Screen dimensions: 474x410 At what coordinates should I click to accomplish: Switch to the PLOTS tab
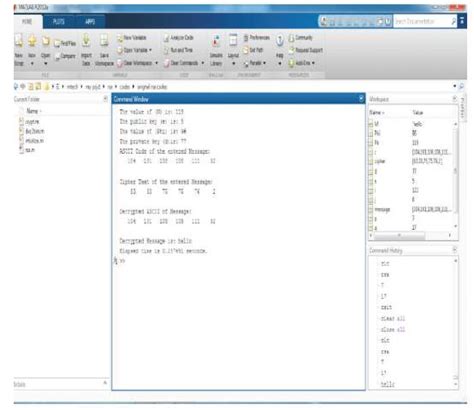(x=58, y=22)
